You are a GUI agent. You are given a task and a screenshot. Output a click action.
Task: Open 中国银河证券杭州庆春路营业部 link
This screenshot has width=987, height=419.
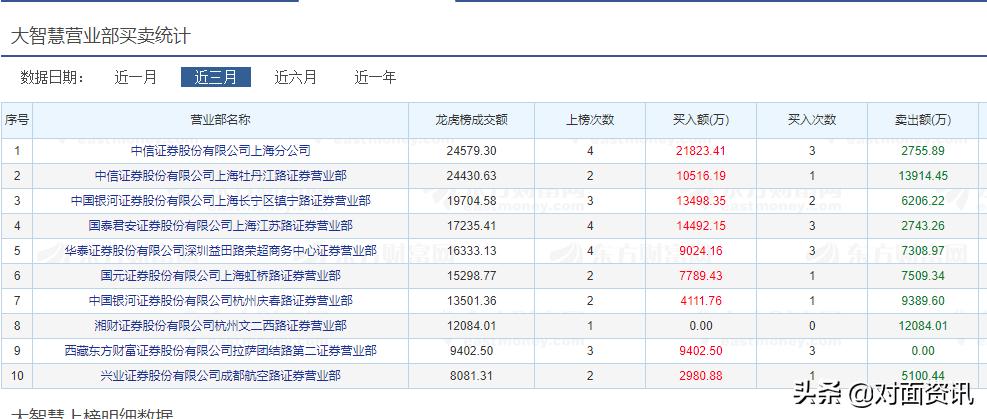point(220,301)
